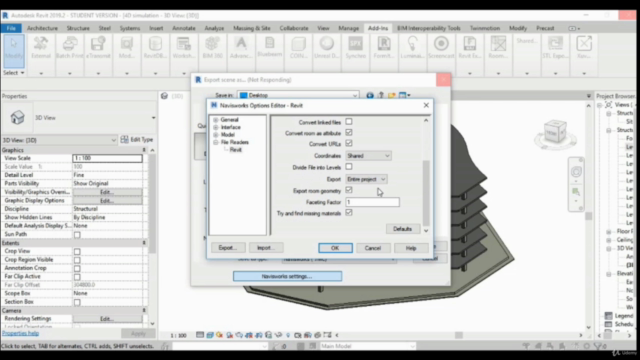Launch the Bluebeam add-in
The image size is (640, 360).
(269, 46)
